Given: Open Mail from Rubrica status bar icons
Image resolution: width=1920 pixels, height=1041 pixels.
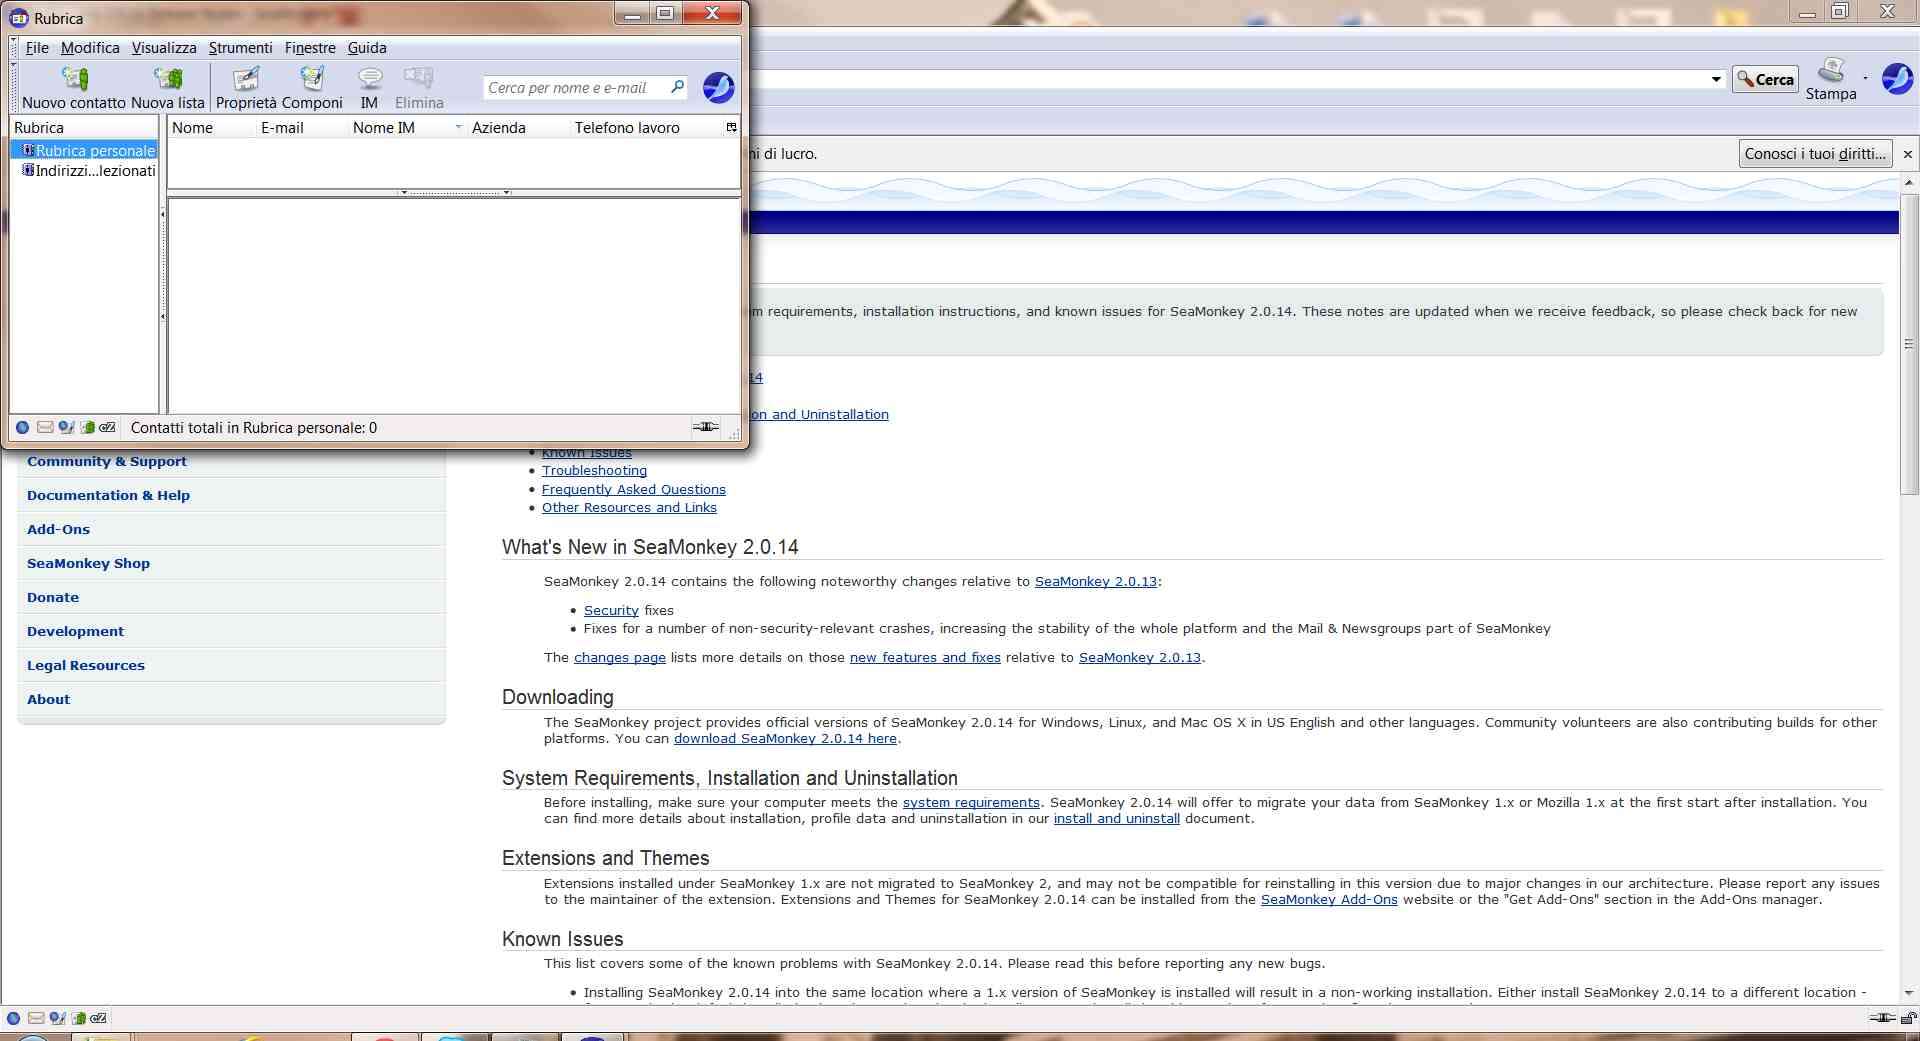Looking at the screenshot, I should pyautogui.click(x=45, y=428).
